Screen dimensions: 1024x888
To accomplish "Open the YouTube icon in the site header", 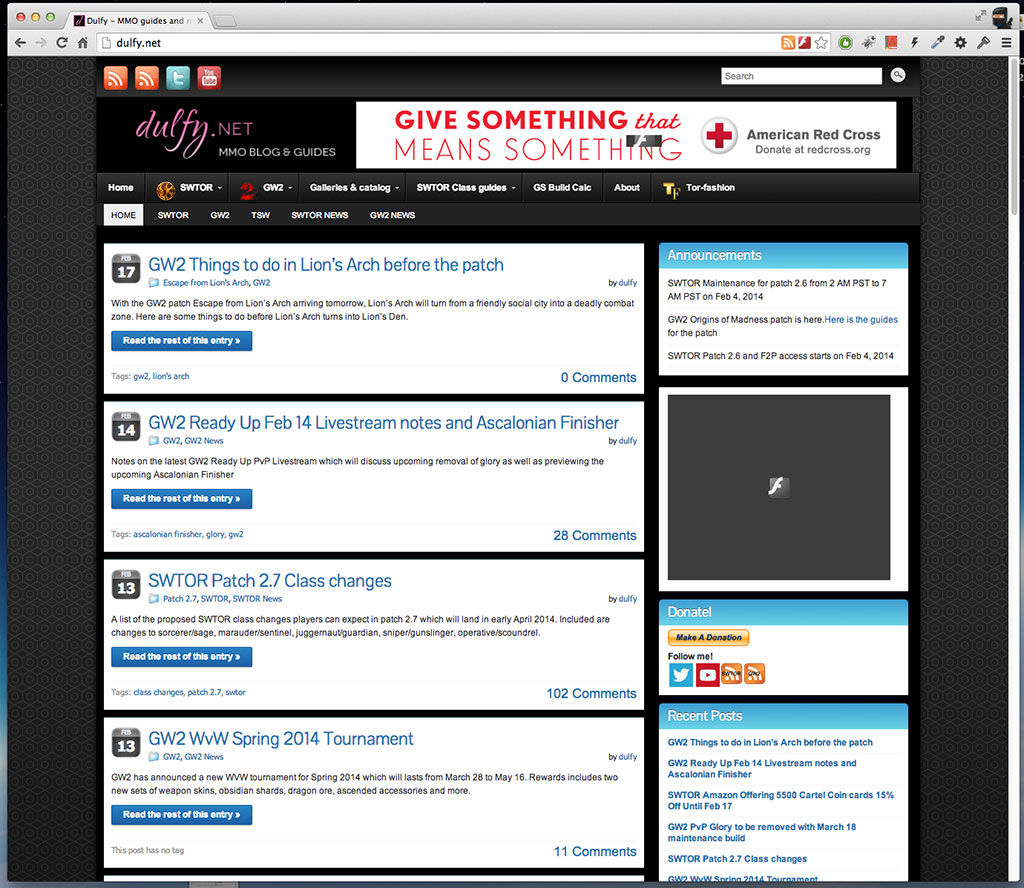I will [209, 78].
